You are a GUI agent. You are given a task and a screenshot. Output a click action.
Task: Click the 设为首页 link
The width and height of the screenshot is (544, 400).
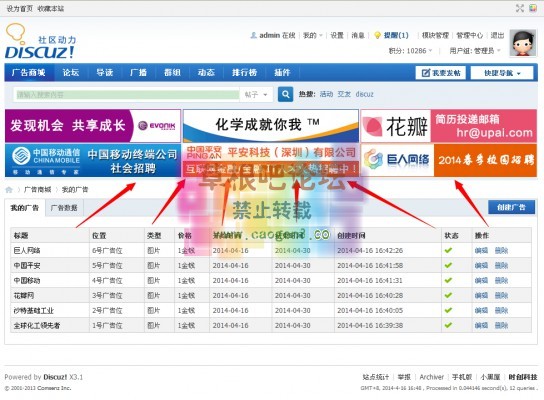point(19,8)
